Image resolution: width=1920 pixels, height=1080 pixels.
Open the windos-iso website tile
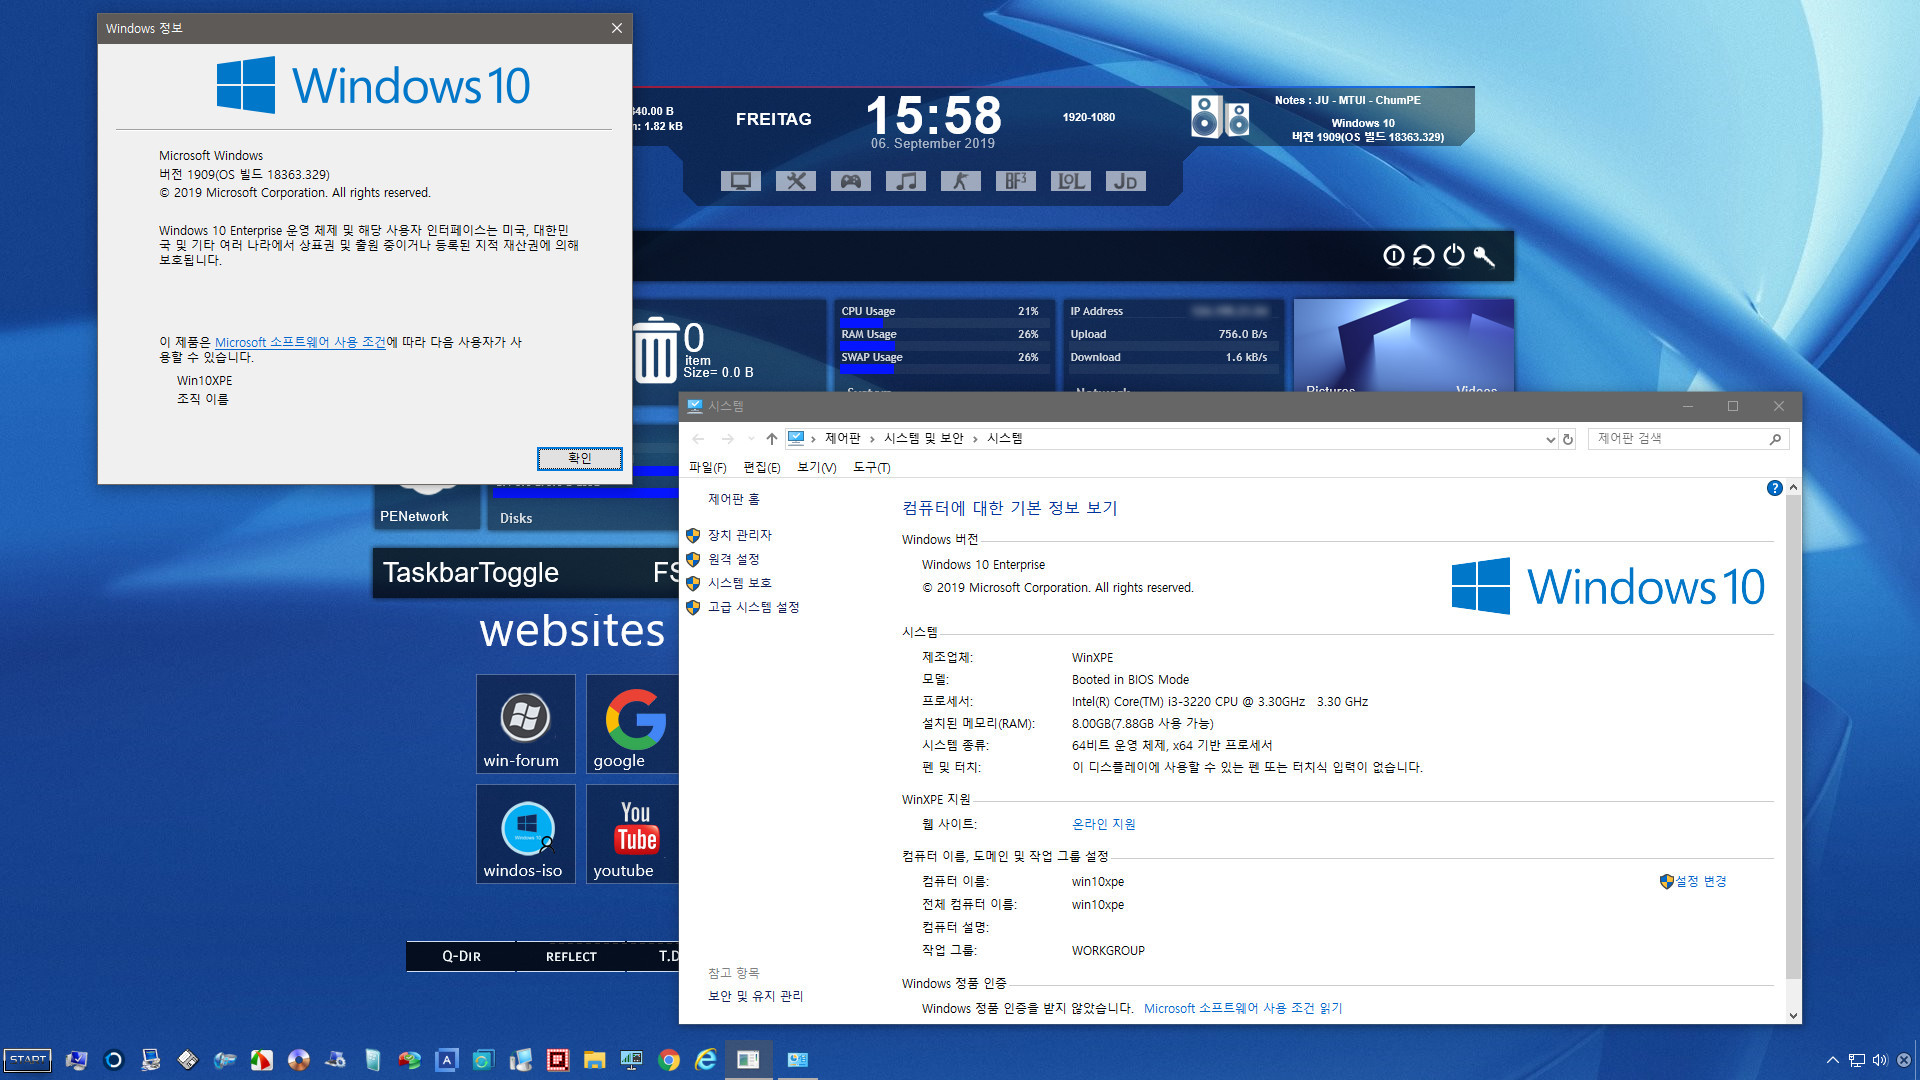pos(525,833)
